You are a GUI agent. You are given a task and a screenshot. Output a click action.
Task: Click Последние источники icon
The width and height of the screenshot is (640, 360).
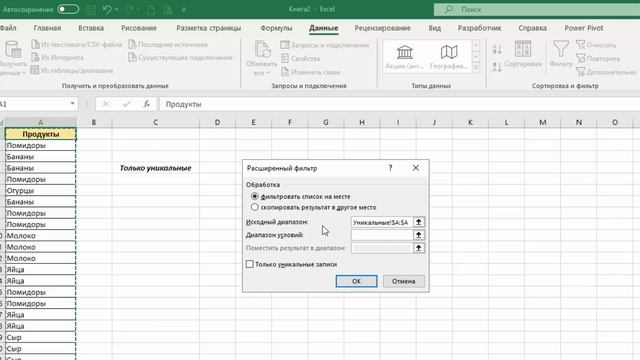tap(132, 44)
